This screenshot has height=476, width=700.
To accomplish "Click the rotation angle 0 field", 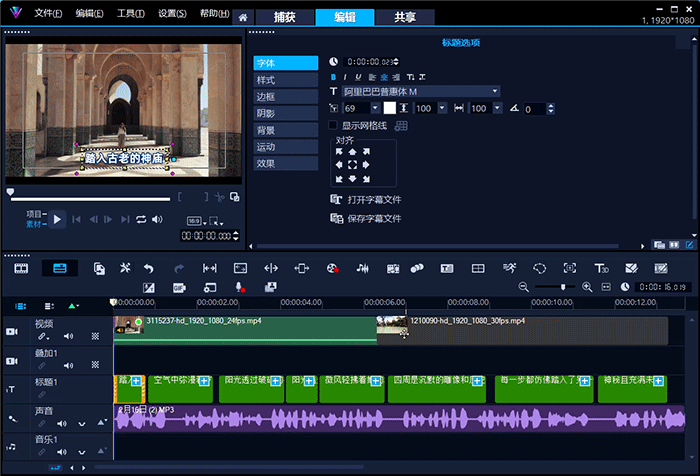I will (535, 109).
